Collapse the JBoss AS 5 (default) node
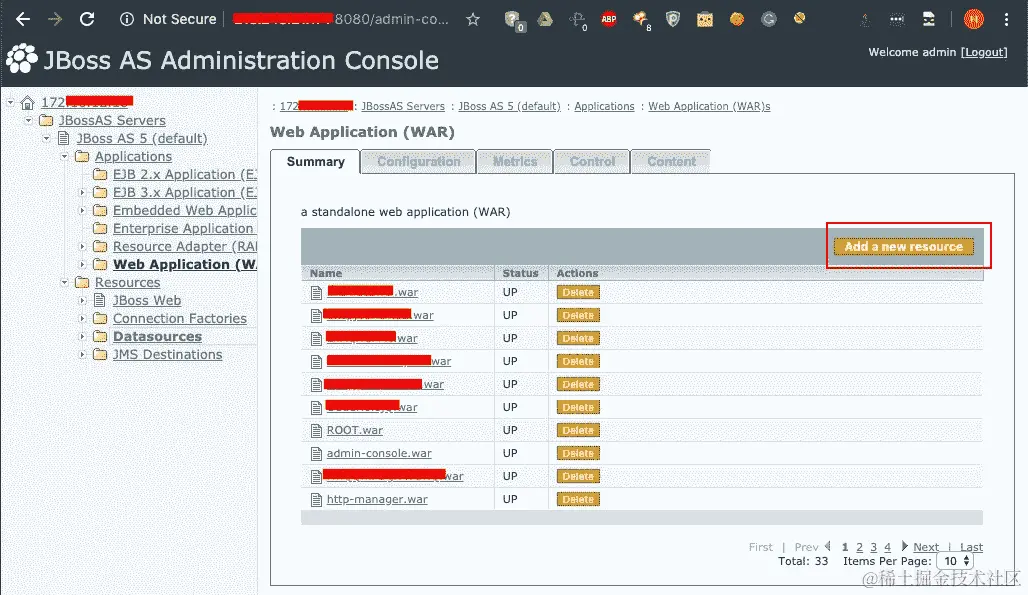The width and height of the screenshot is (1028, 595). (46, 138)
